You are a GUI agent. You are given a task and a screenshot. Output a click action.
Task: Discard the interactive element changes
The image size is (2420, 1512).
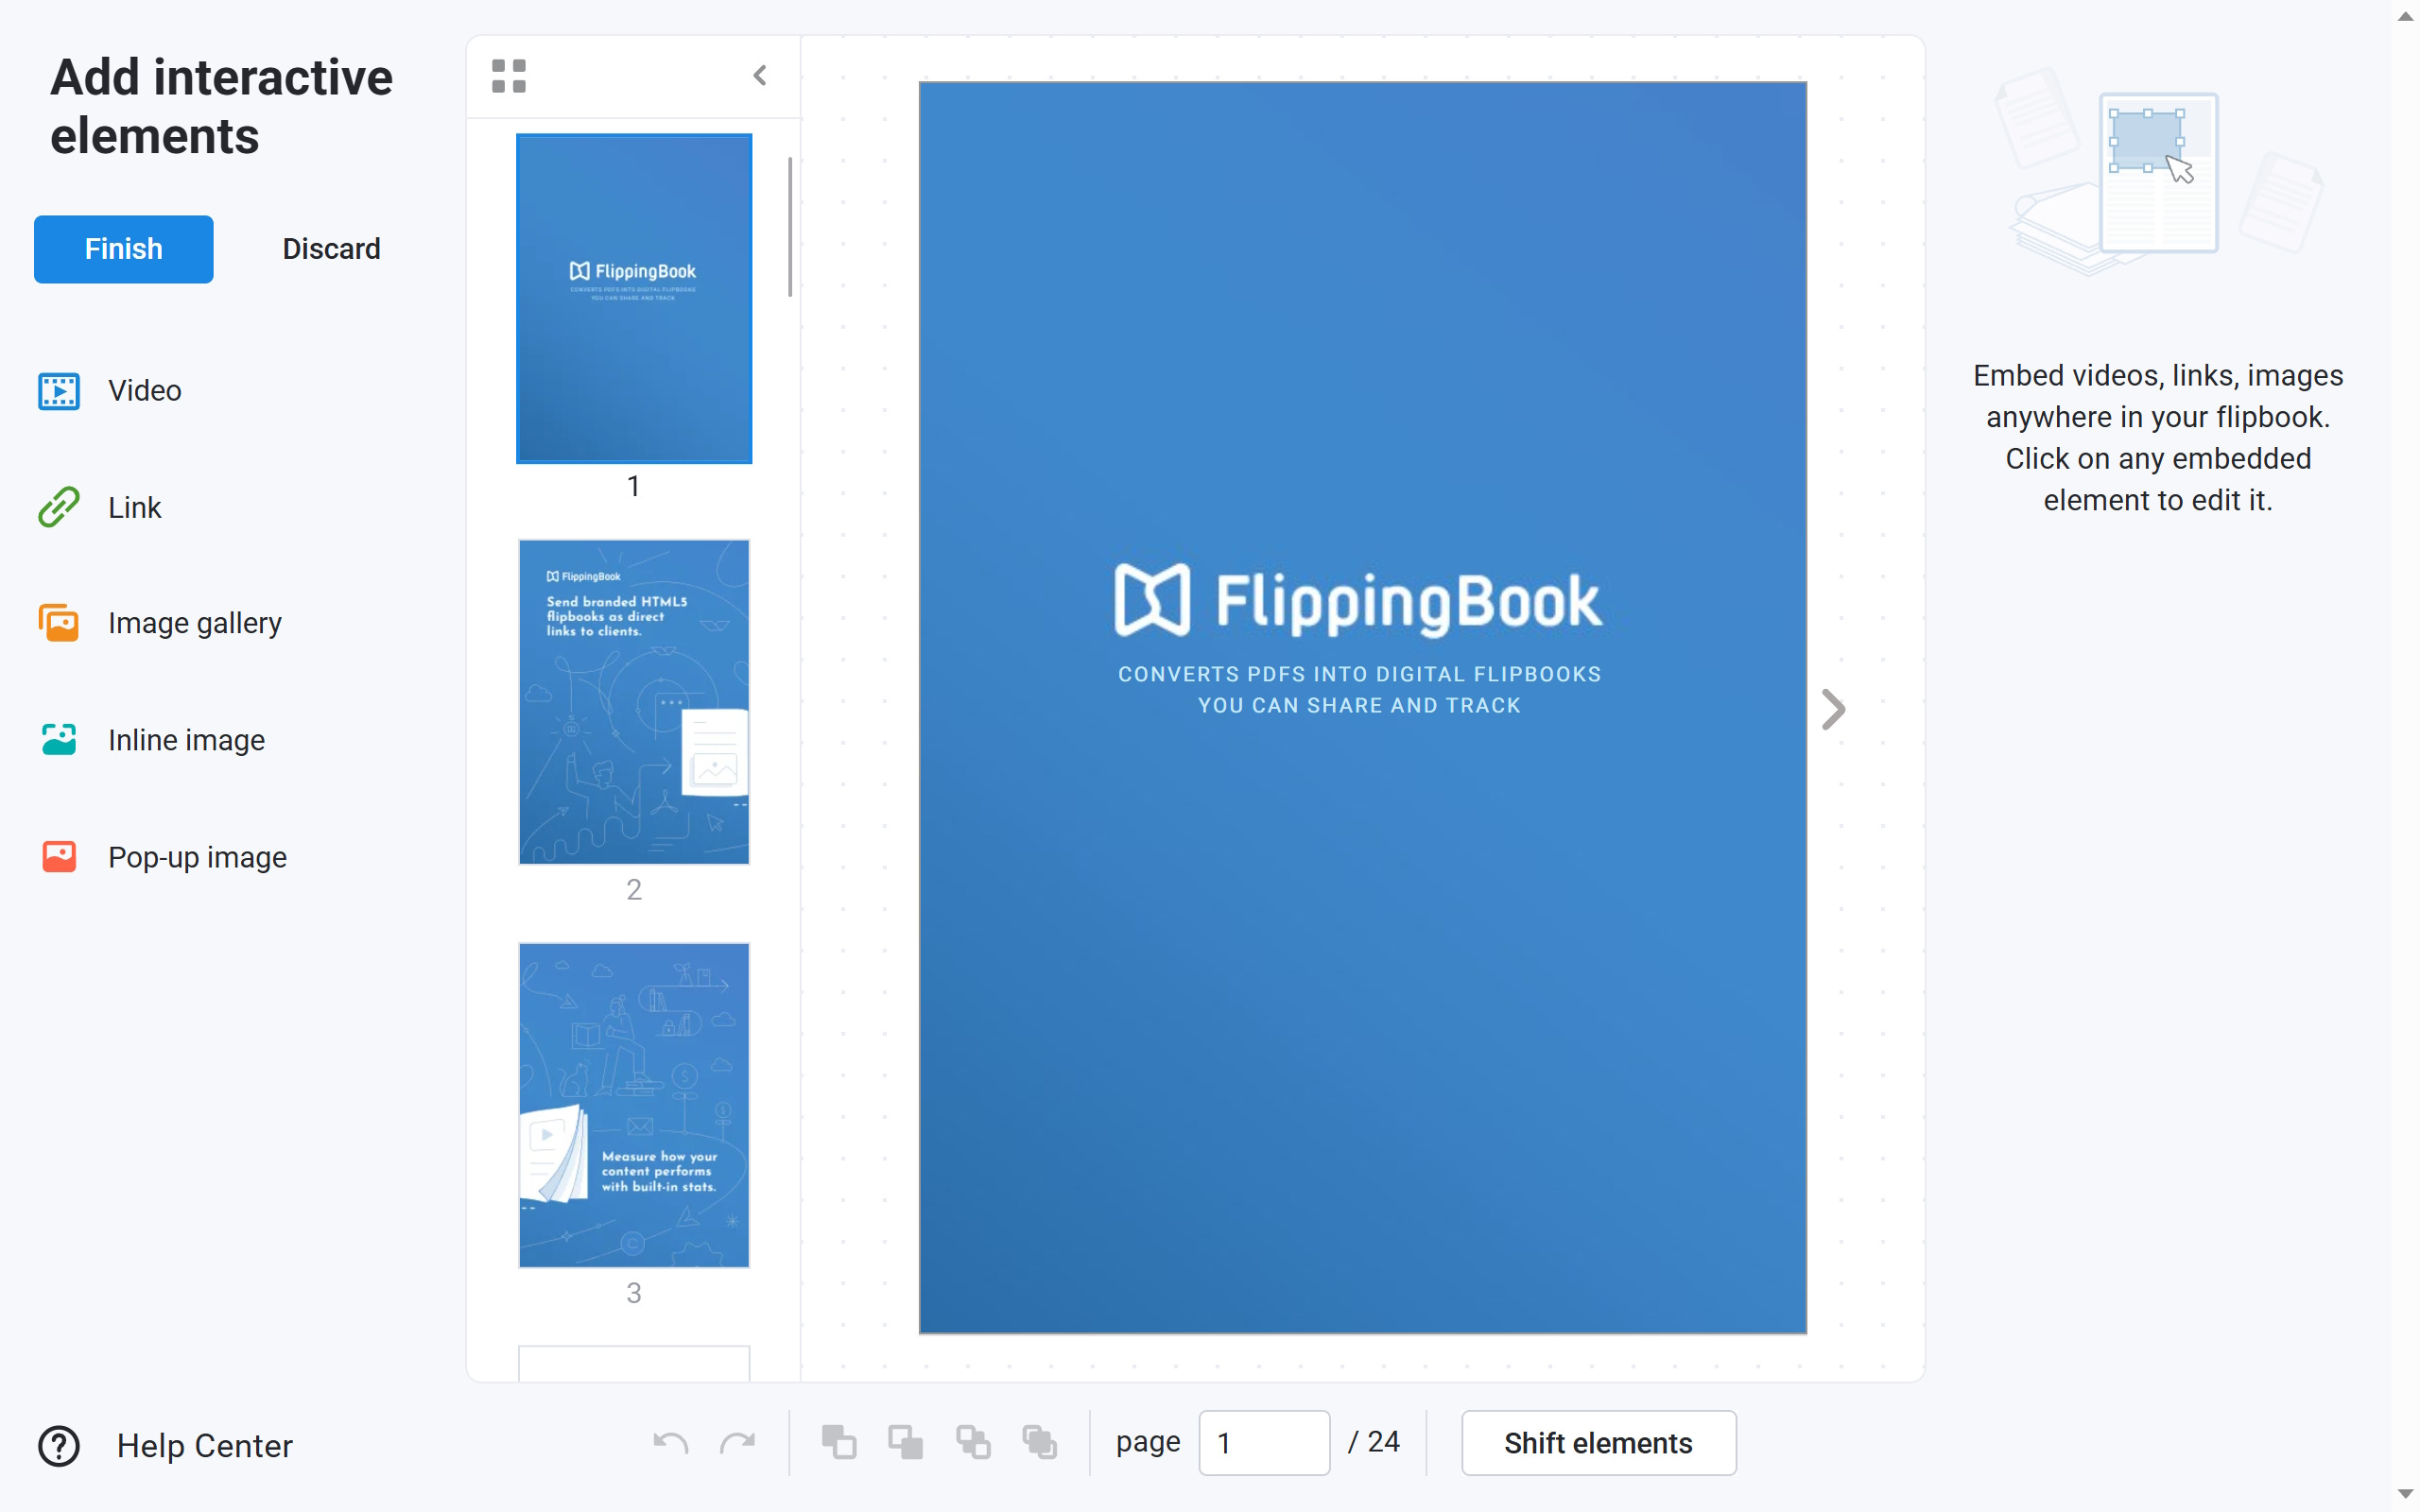coord(331,249)
